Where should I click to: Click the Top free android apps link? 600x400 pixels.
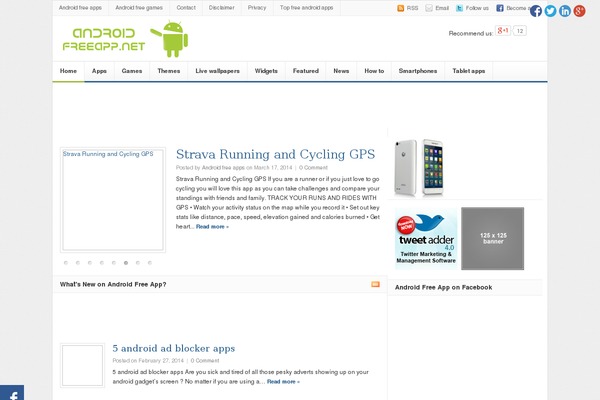click(x=307, y=8)
